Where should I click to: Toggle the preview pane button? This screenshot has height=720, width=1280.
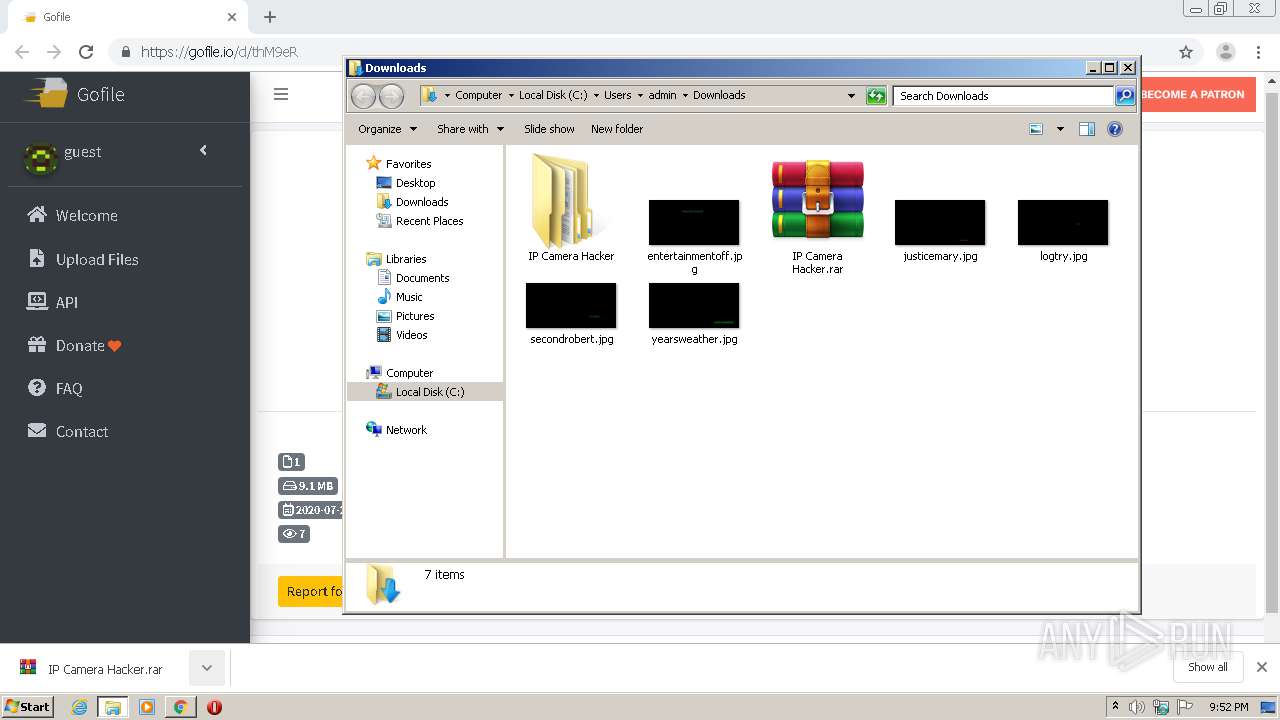[x=1087, y=129]
